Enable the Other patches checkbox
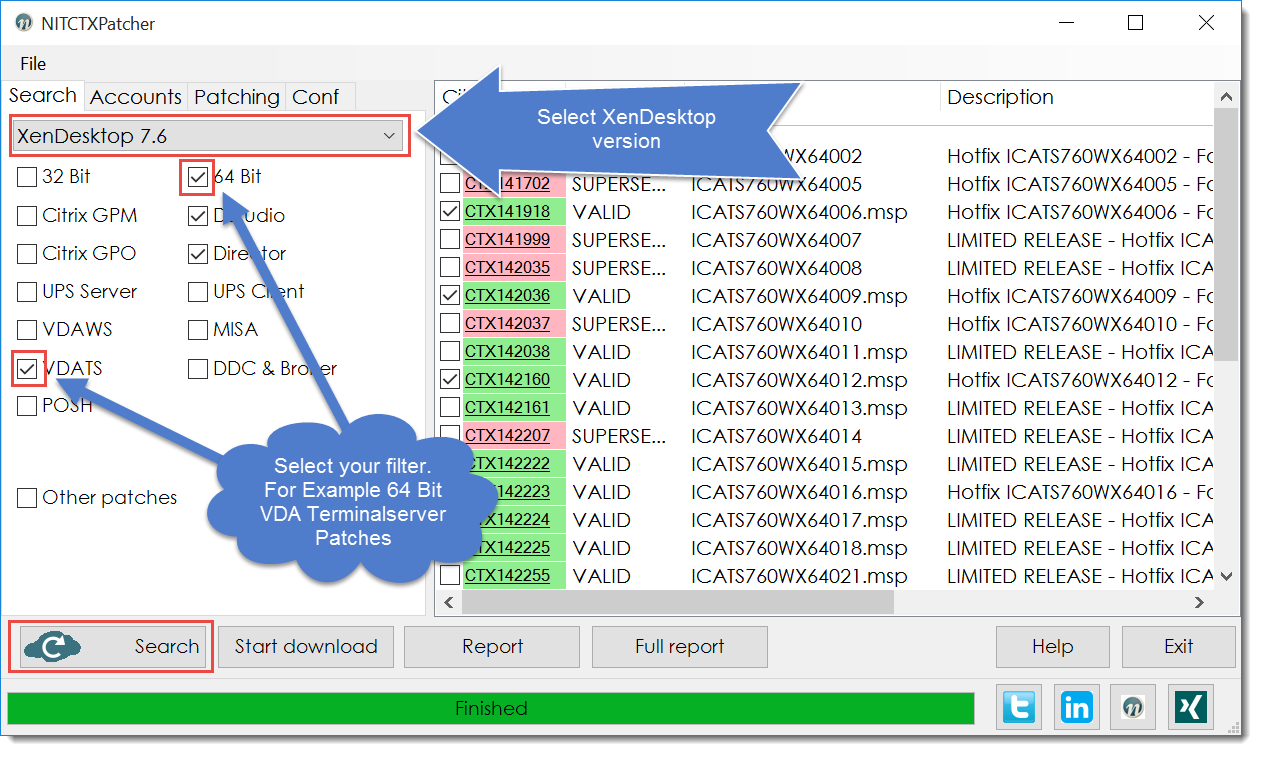The height and width of the screenshot is (764, 1268). click(27, 498)
